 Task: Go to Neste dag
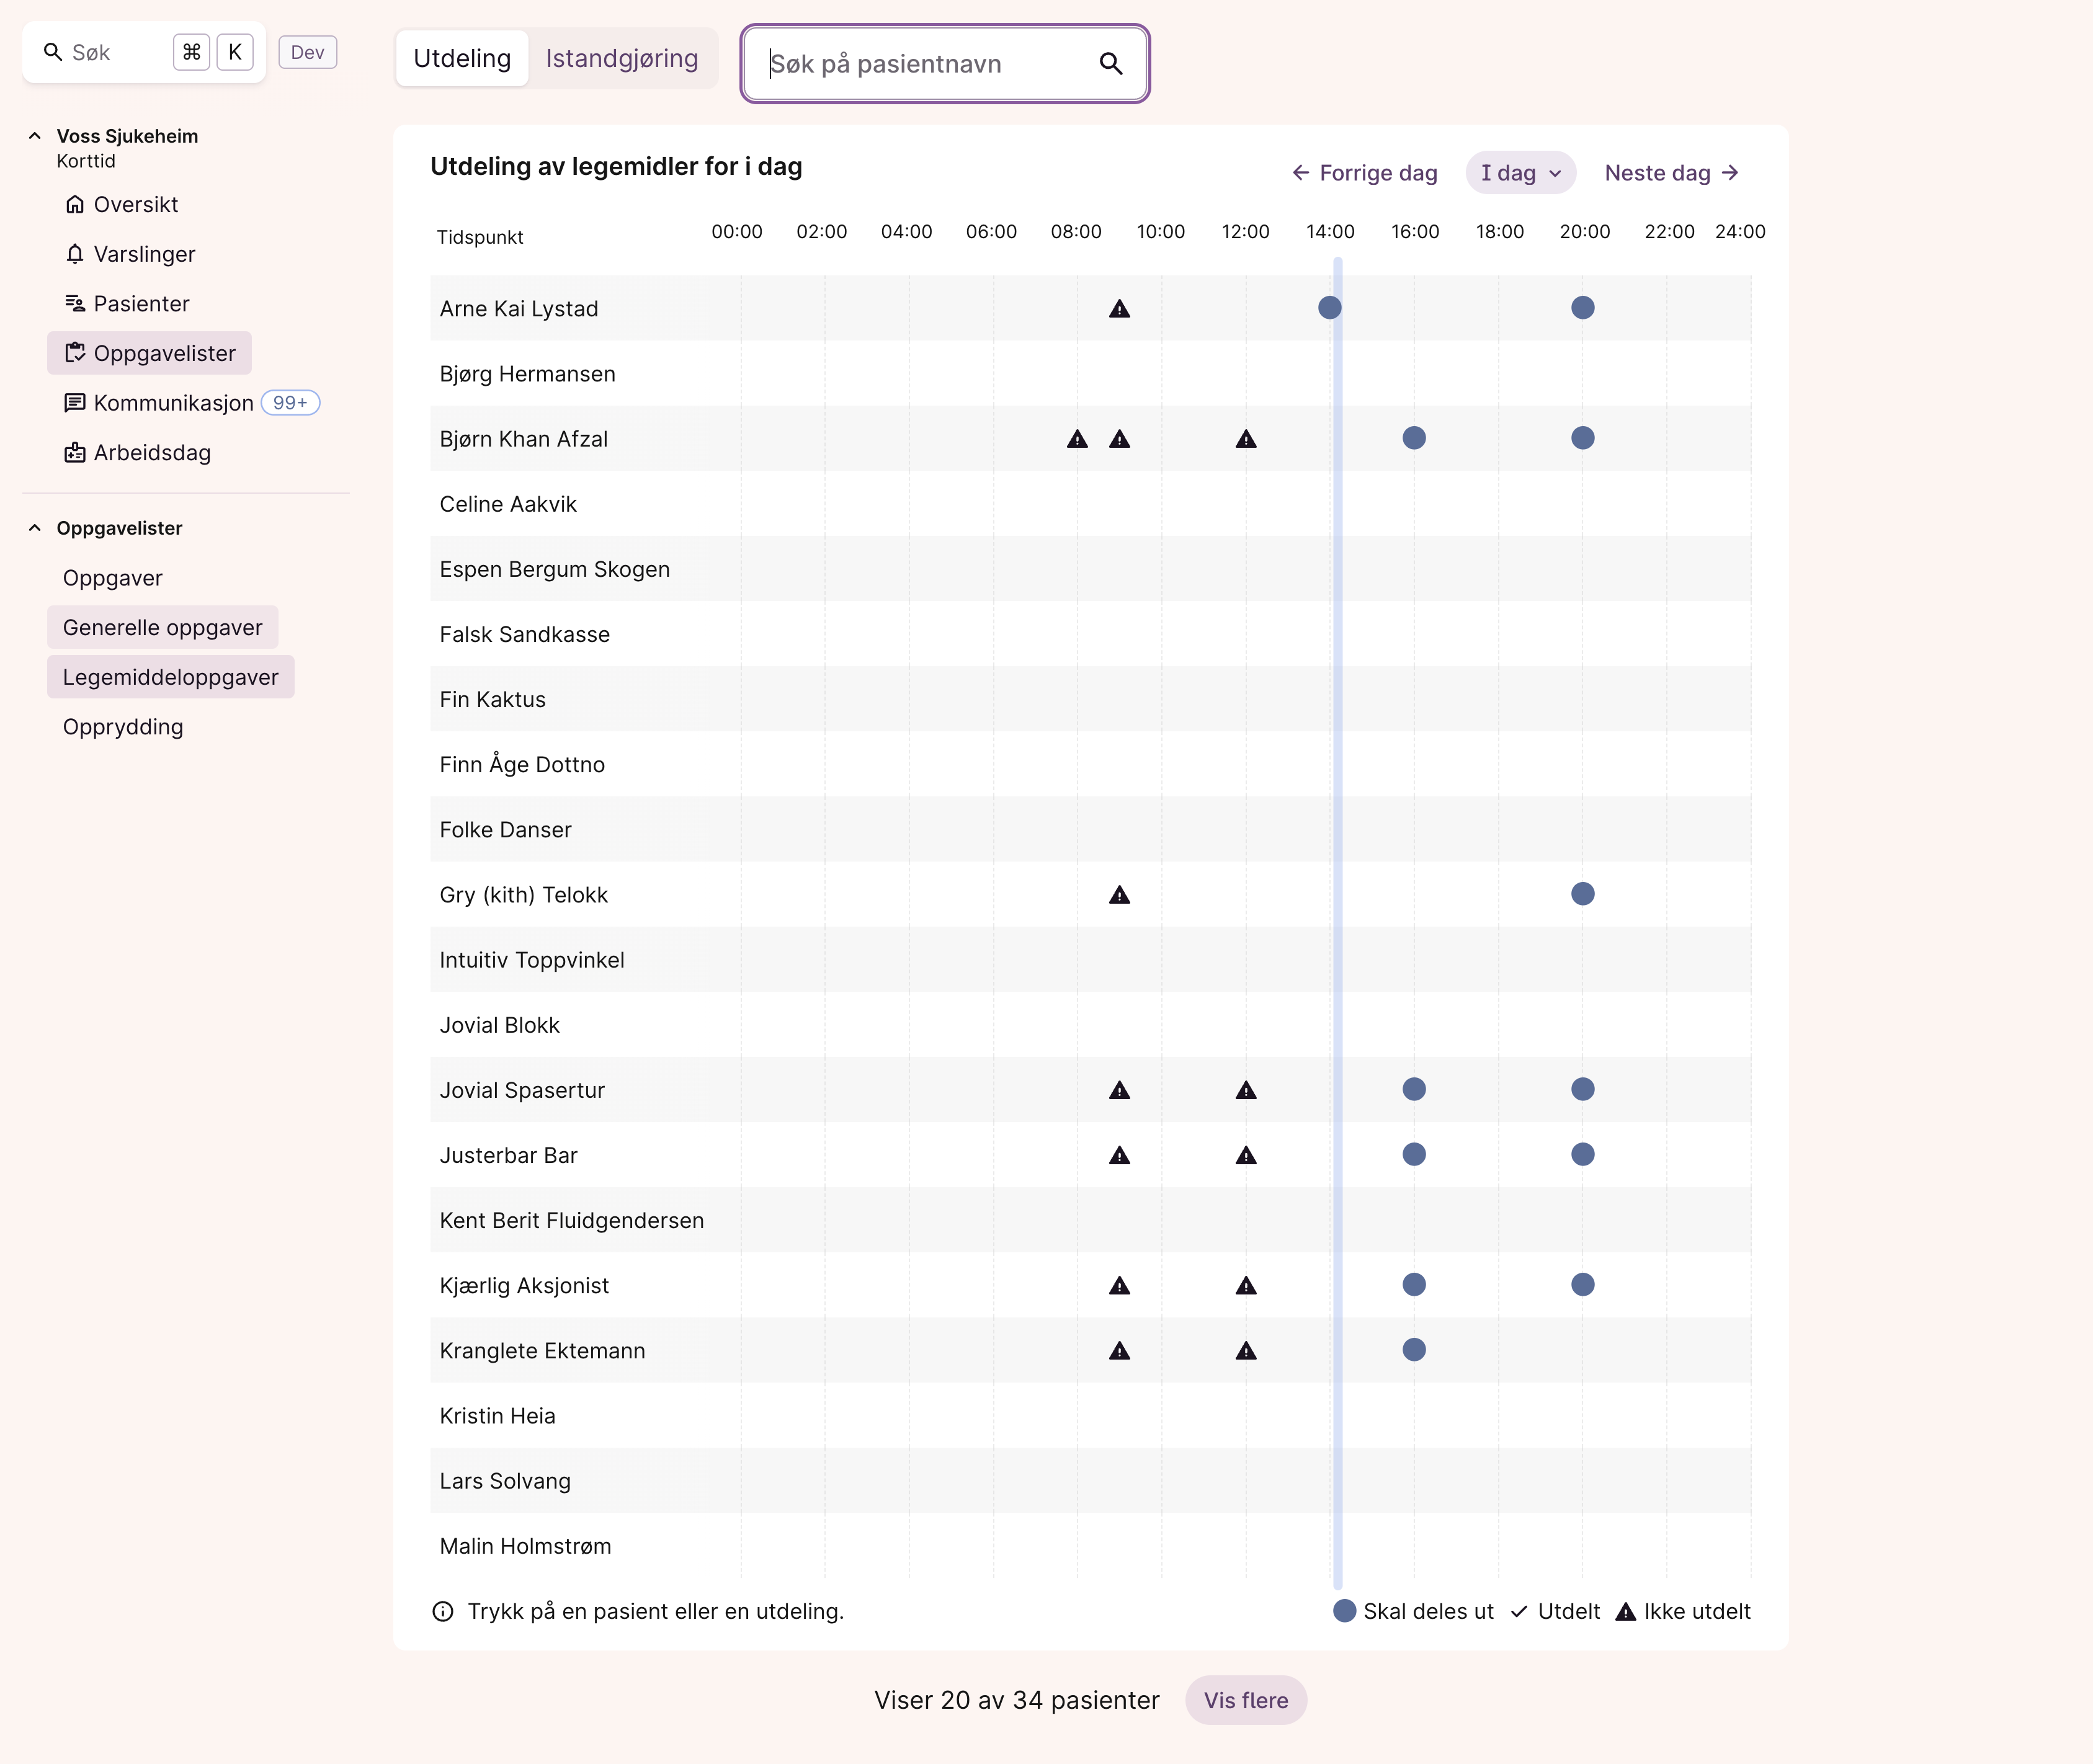pos(1671,173)
